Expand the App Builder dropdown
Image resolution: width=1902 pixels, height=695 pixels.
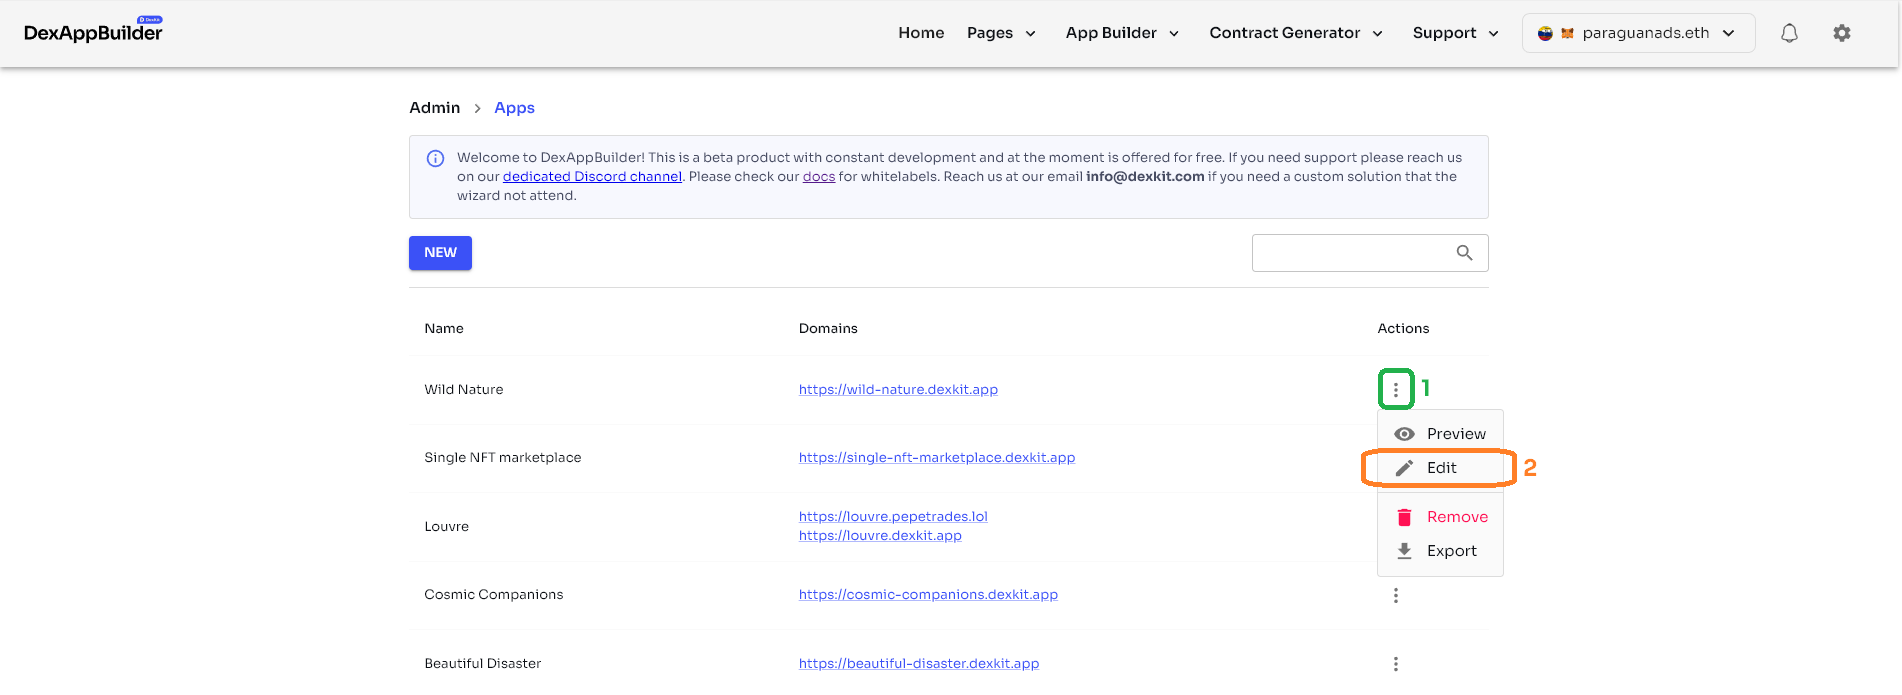(1122, 33)
